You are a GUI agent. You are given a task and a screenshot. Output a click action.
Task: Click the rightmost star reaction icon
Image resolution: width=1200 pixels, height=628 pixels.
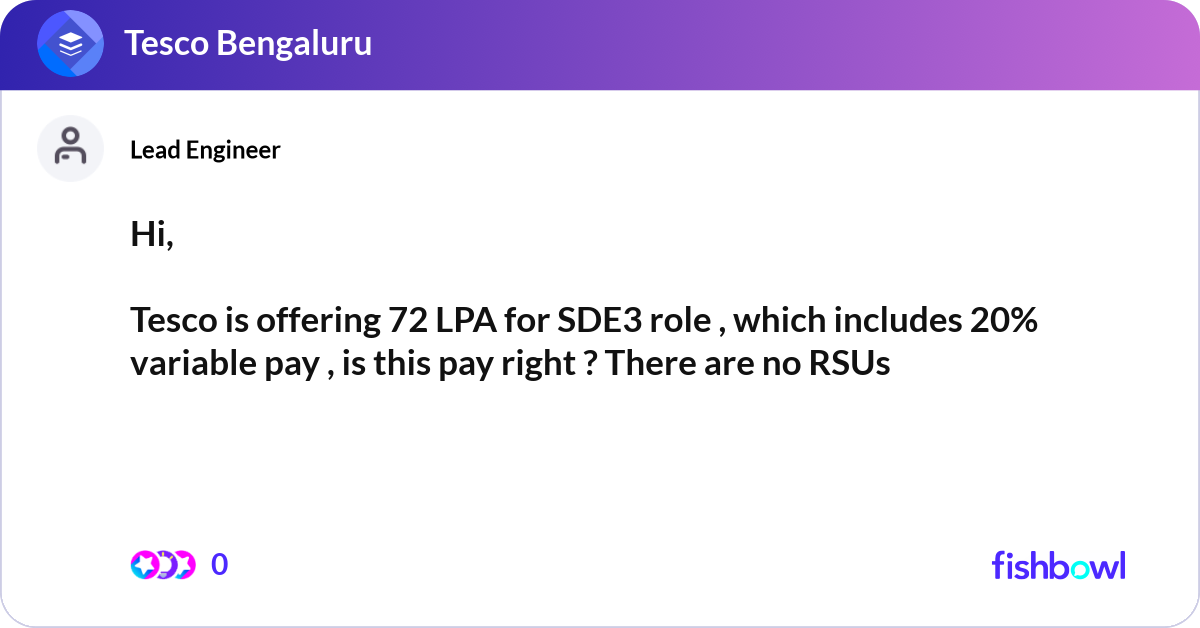pyautogui.click(x=182, y=565)
